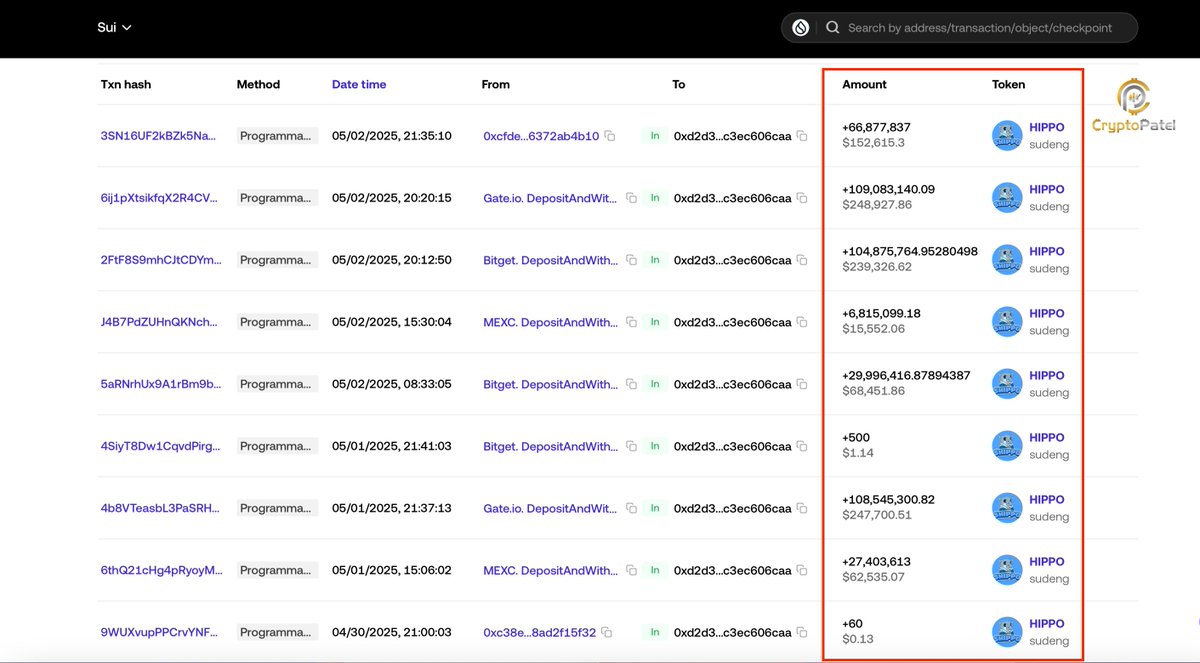The width and height of the screenshot is (1200, 663).
Task: Copy recipient address in 20:20:15 row
Action: point(801,198)
